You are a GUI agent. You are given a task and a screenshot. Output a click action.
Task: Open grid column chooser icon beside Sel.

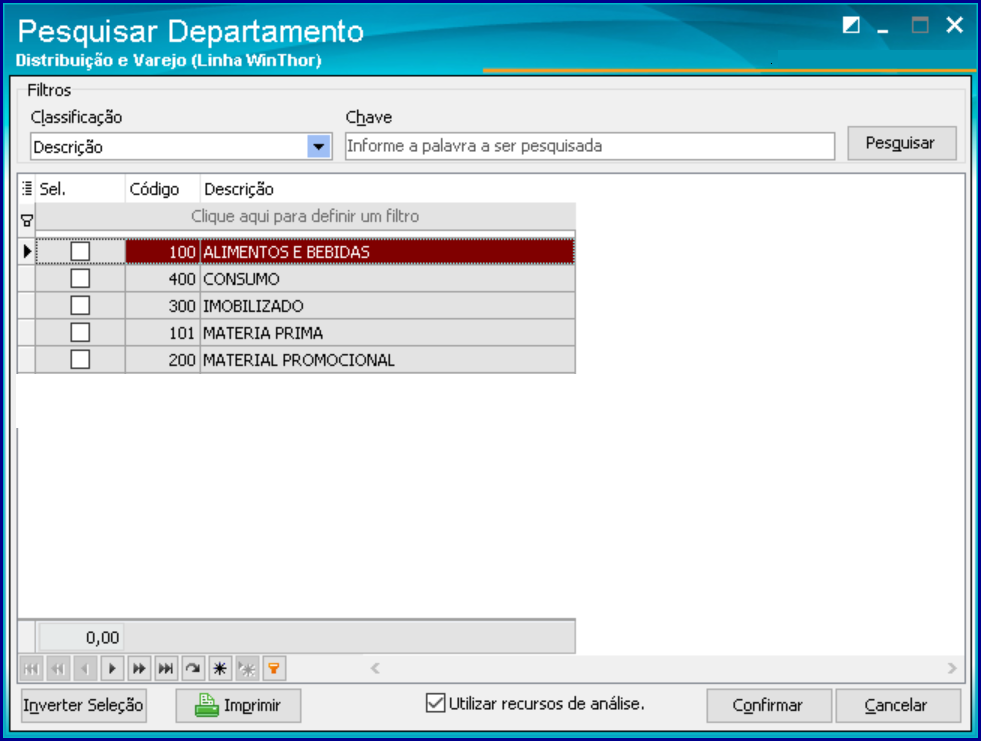click(27, 188)
